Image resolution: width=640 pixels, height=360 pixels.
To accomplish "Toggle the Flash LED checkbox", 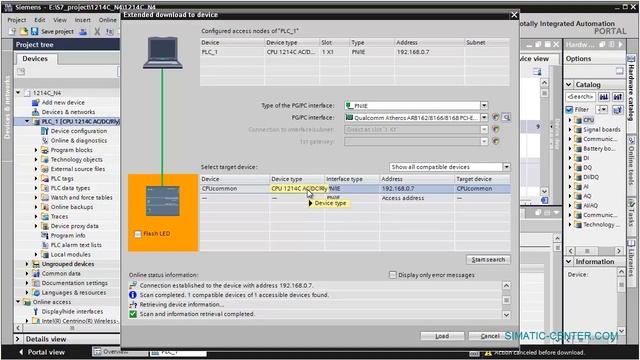I will pos(138,234).
